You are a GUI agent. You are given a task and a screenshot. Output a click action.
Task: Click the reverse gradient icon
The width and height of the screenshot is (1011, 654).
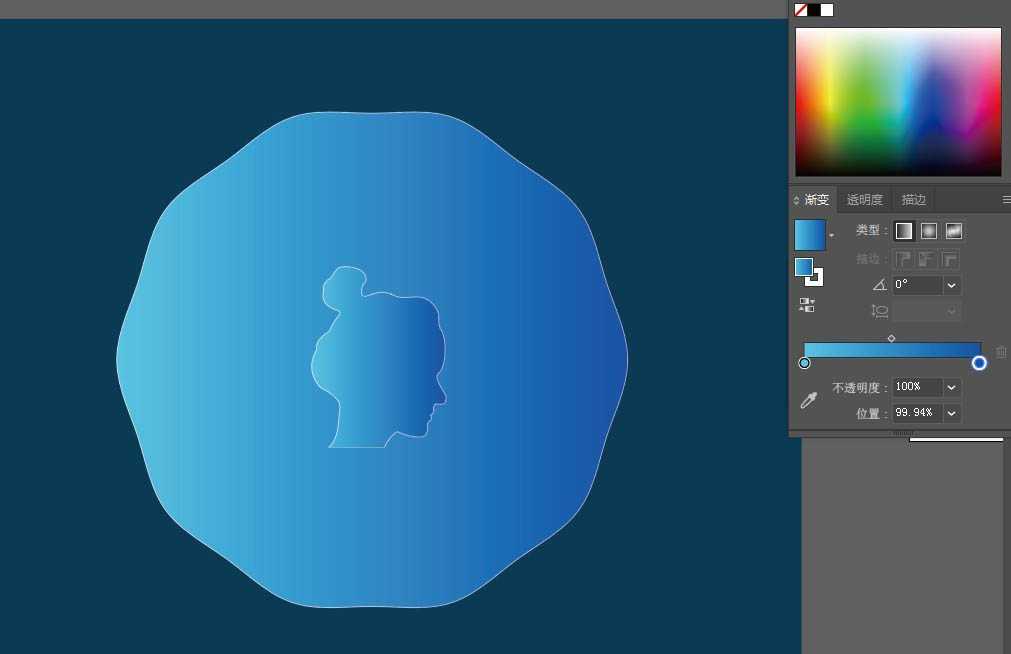(806, 306)
